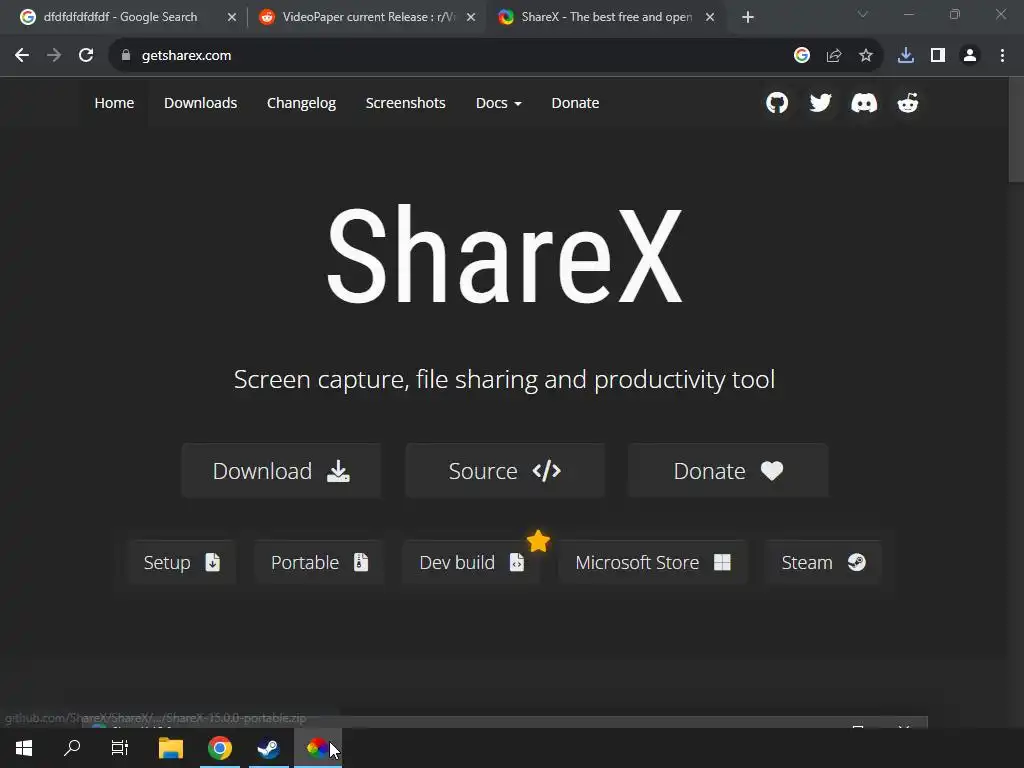Image resolution: width=1024 pixels, height=768 pixels.
Task: Open ShareX Reddit icon
Action: [908, 103]
